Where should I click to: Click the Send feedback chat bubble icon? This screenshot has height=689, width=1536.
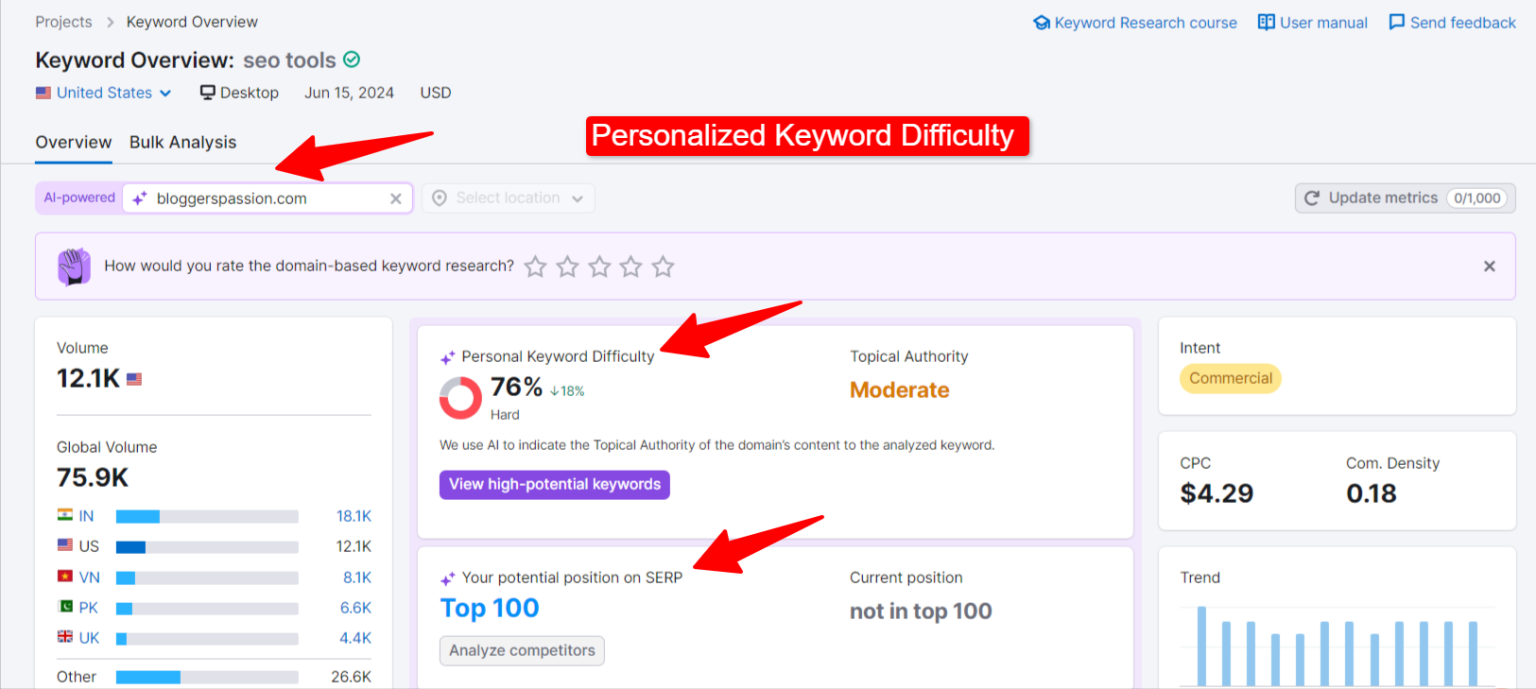1397,22
